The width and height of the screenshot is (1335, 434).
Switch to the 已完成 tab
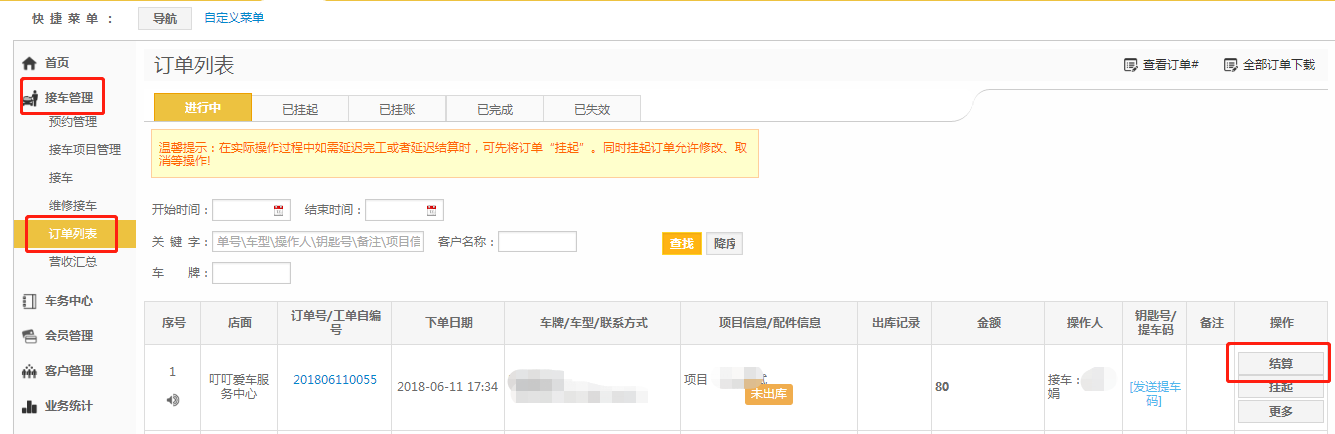click(x=494, y=109)
